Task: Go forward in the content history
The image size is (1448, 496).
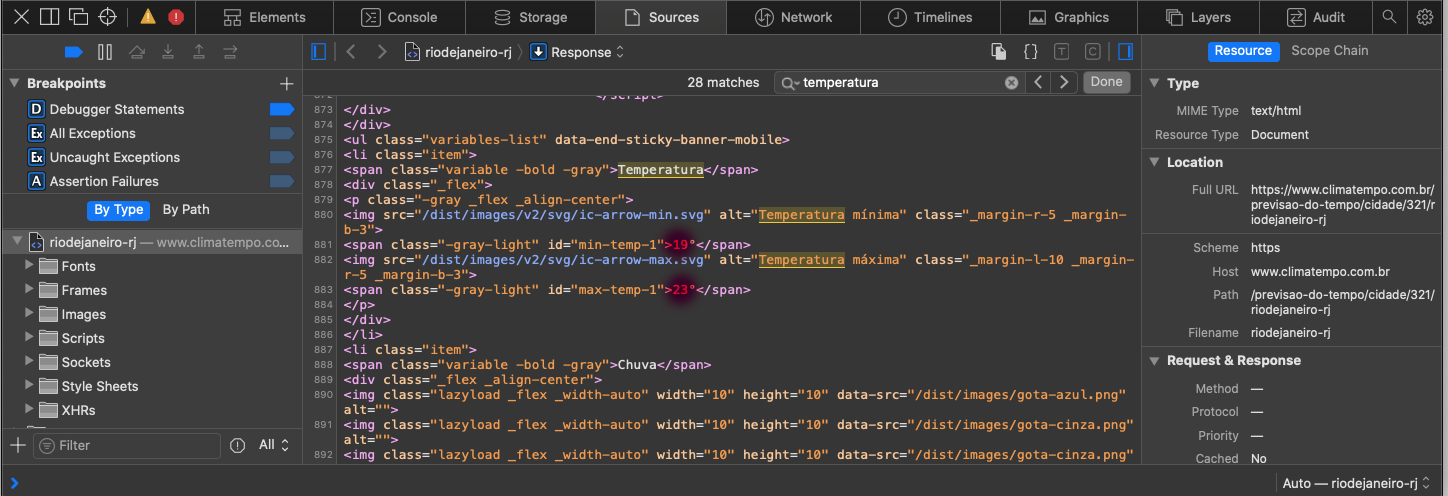Action: [x=381, y=51]
